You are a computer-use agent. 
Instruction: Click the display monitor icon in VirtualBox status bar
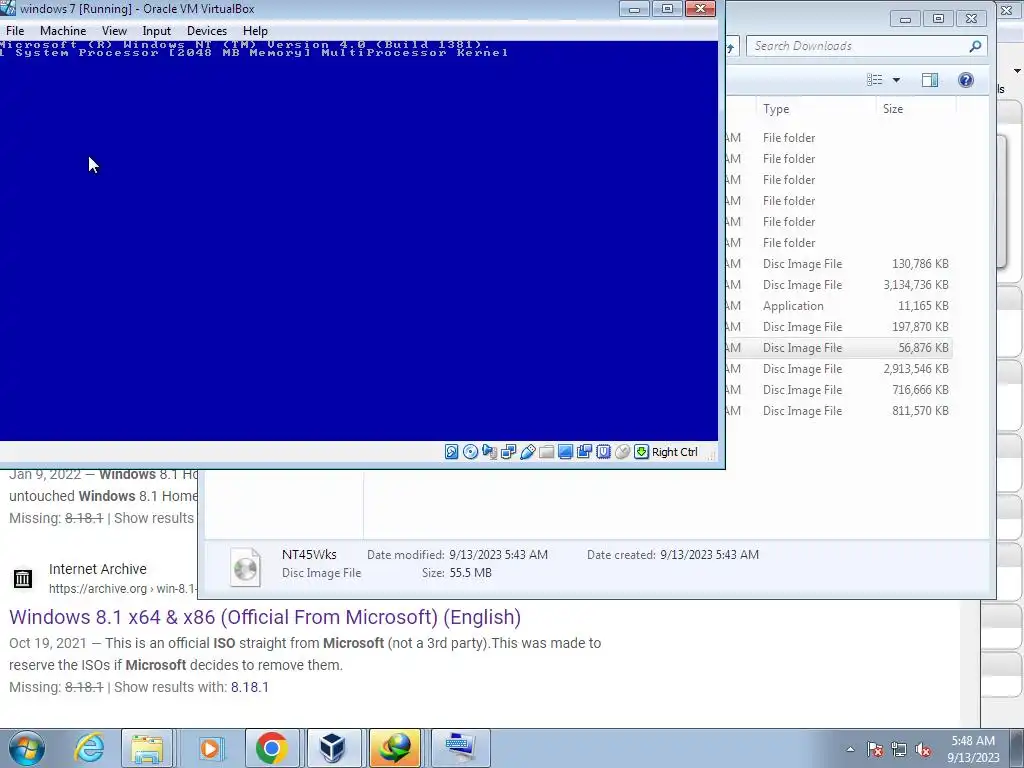pos(566,452)
